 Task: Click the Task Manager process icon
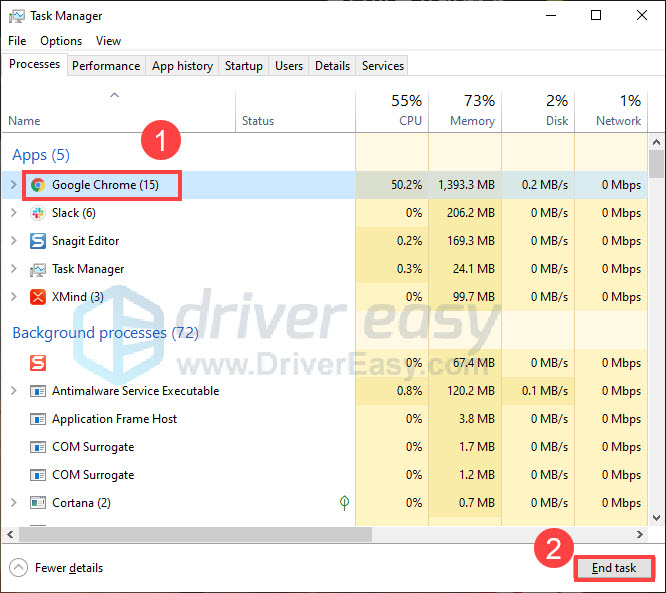[38, 269]
